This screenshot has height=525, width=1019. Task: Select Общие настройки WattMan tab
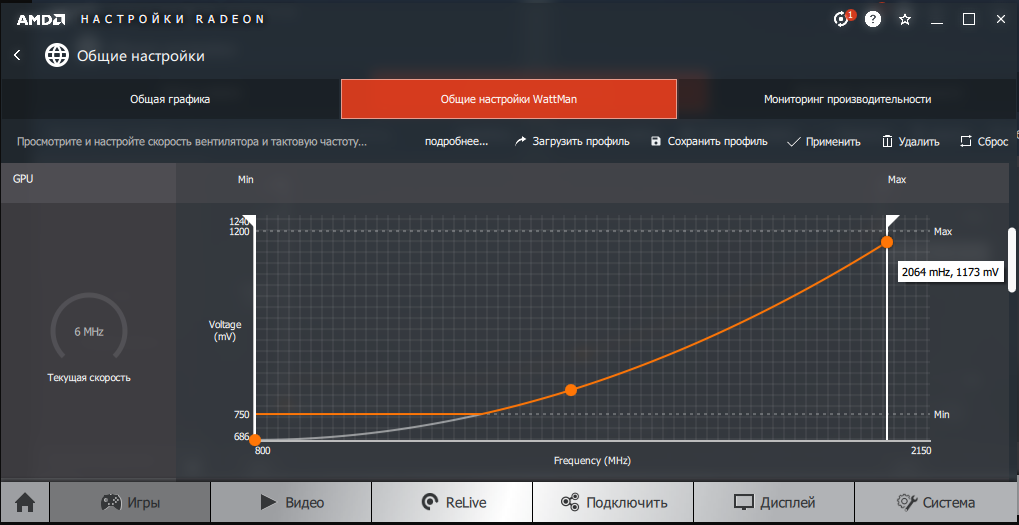[x=509, y=99]
